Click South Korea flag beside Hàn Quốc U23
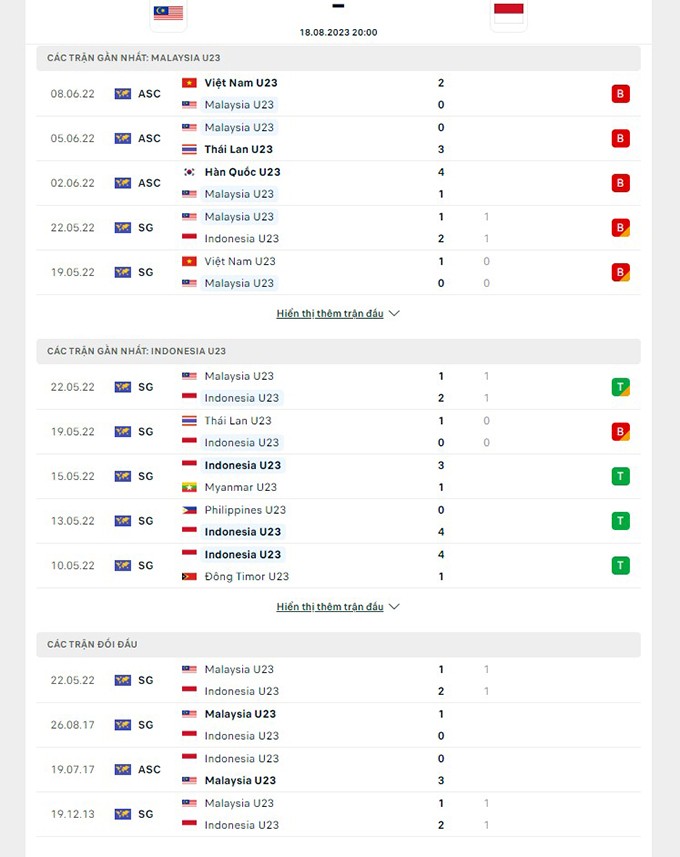 [189, 172]
